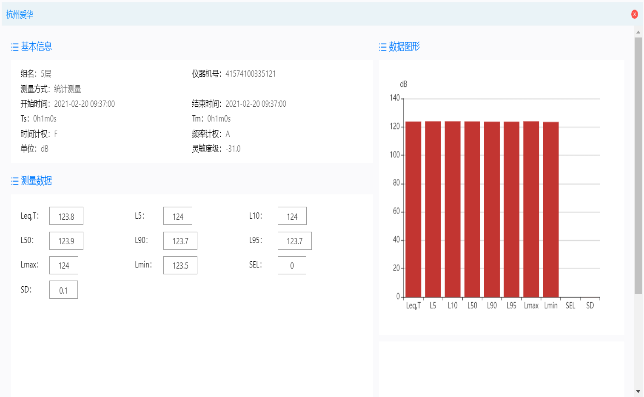This screenshot has height=397, width=644.
Task: Click the sensitivity level value -31.0
Action: (x=233, y=149)
